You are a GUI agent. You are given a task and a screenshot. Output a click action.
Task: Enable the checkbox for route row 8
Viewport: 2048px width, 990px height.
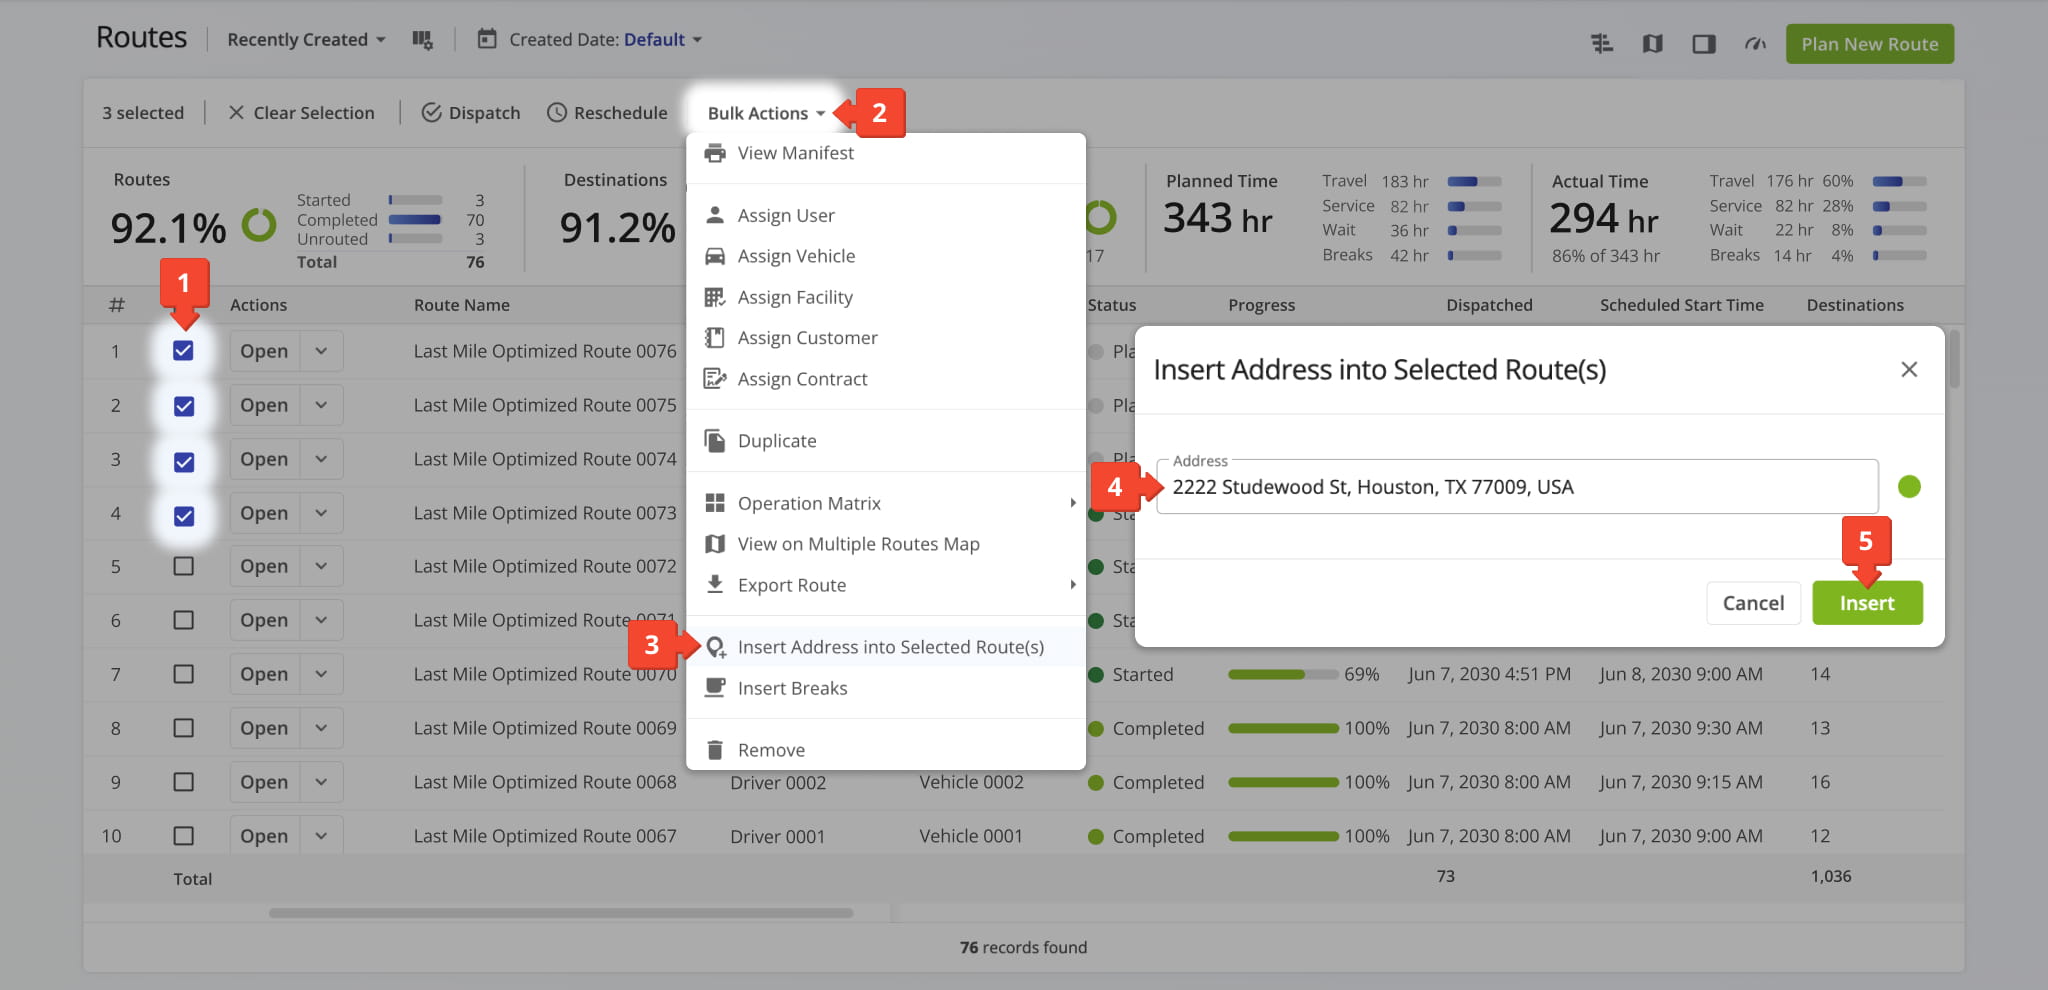click(x=183, y=728)
